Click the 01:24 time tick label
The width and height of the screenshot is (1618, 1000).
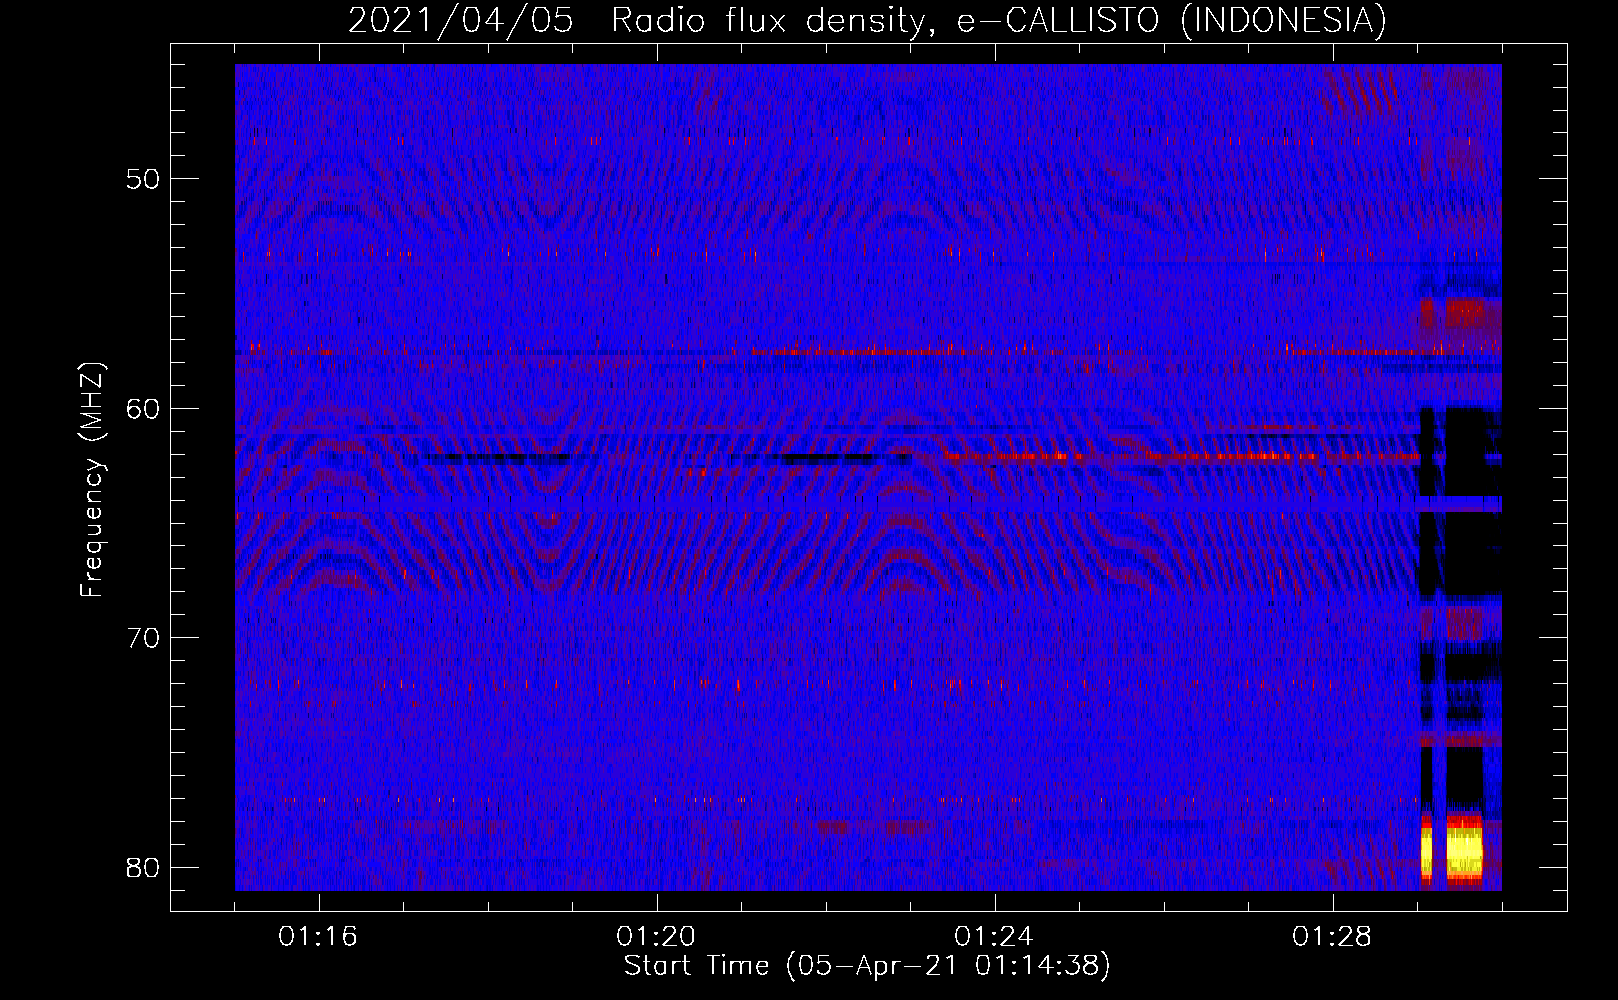coord(994,937)
